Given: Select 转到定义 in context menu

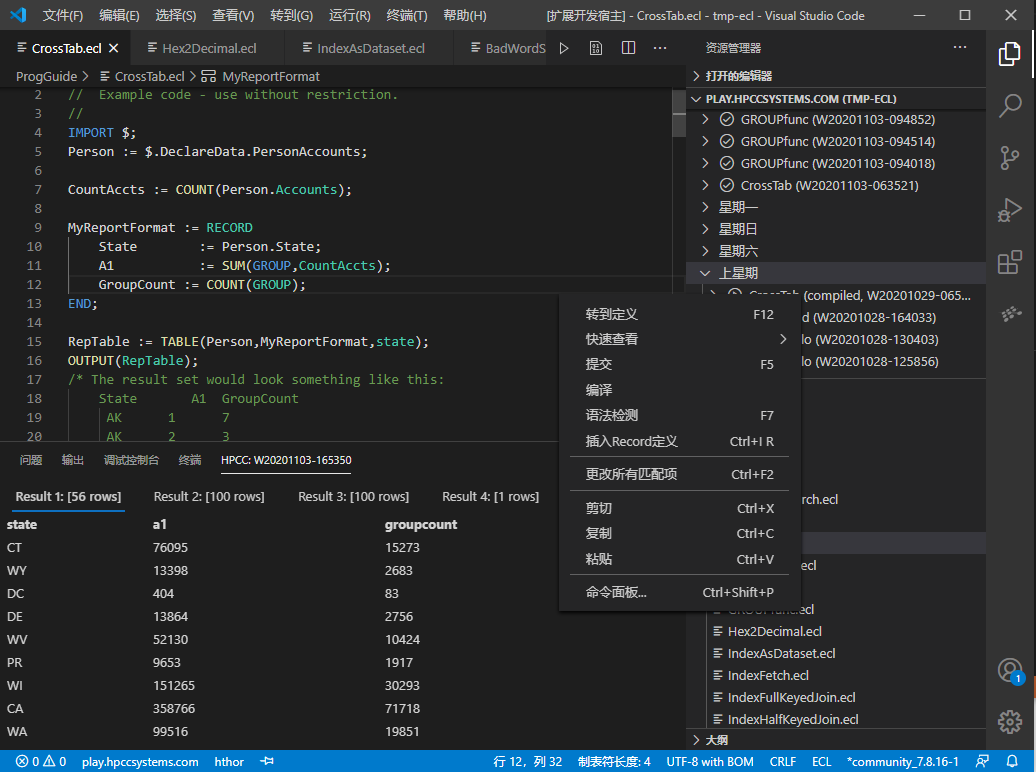Looking at the screenshot, I should click(x=679, y=315).
